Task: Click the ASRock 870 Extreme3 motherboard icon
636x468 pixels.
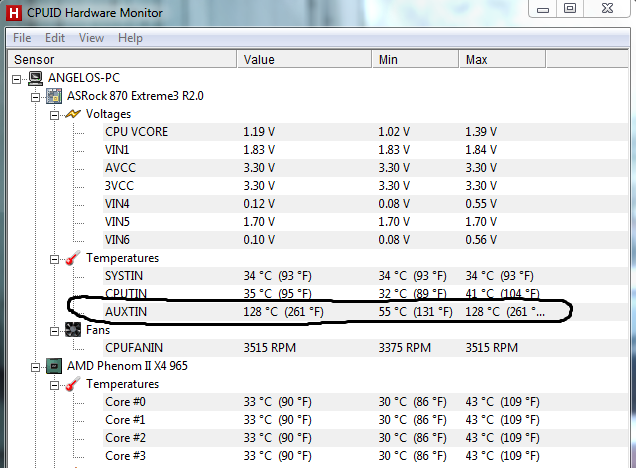Action: pos(54,97)
